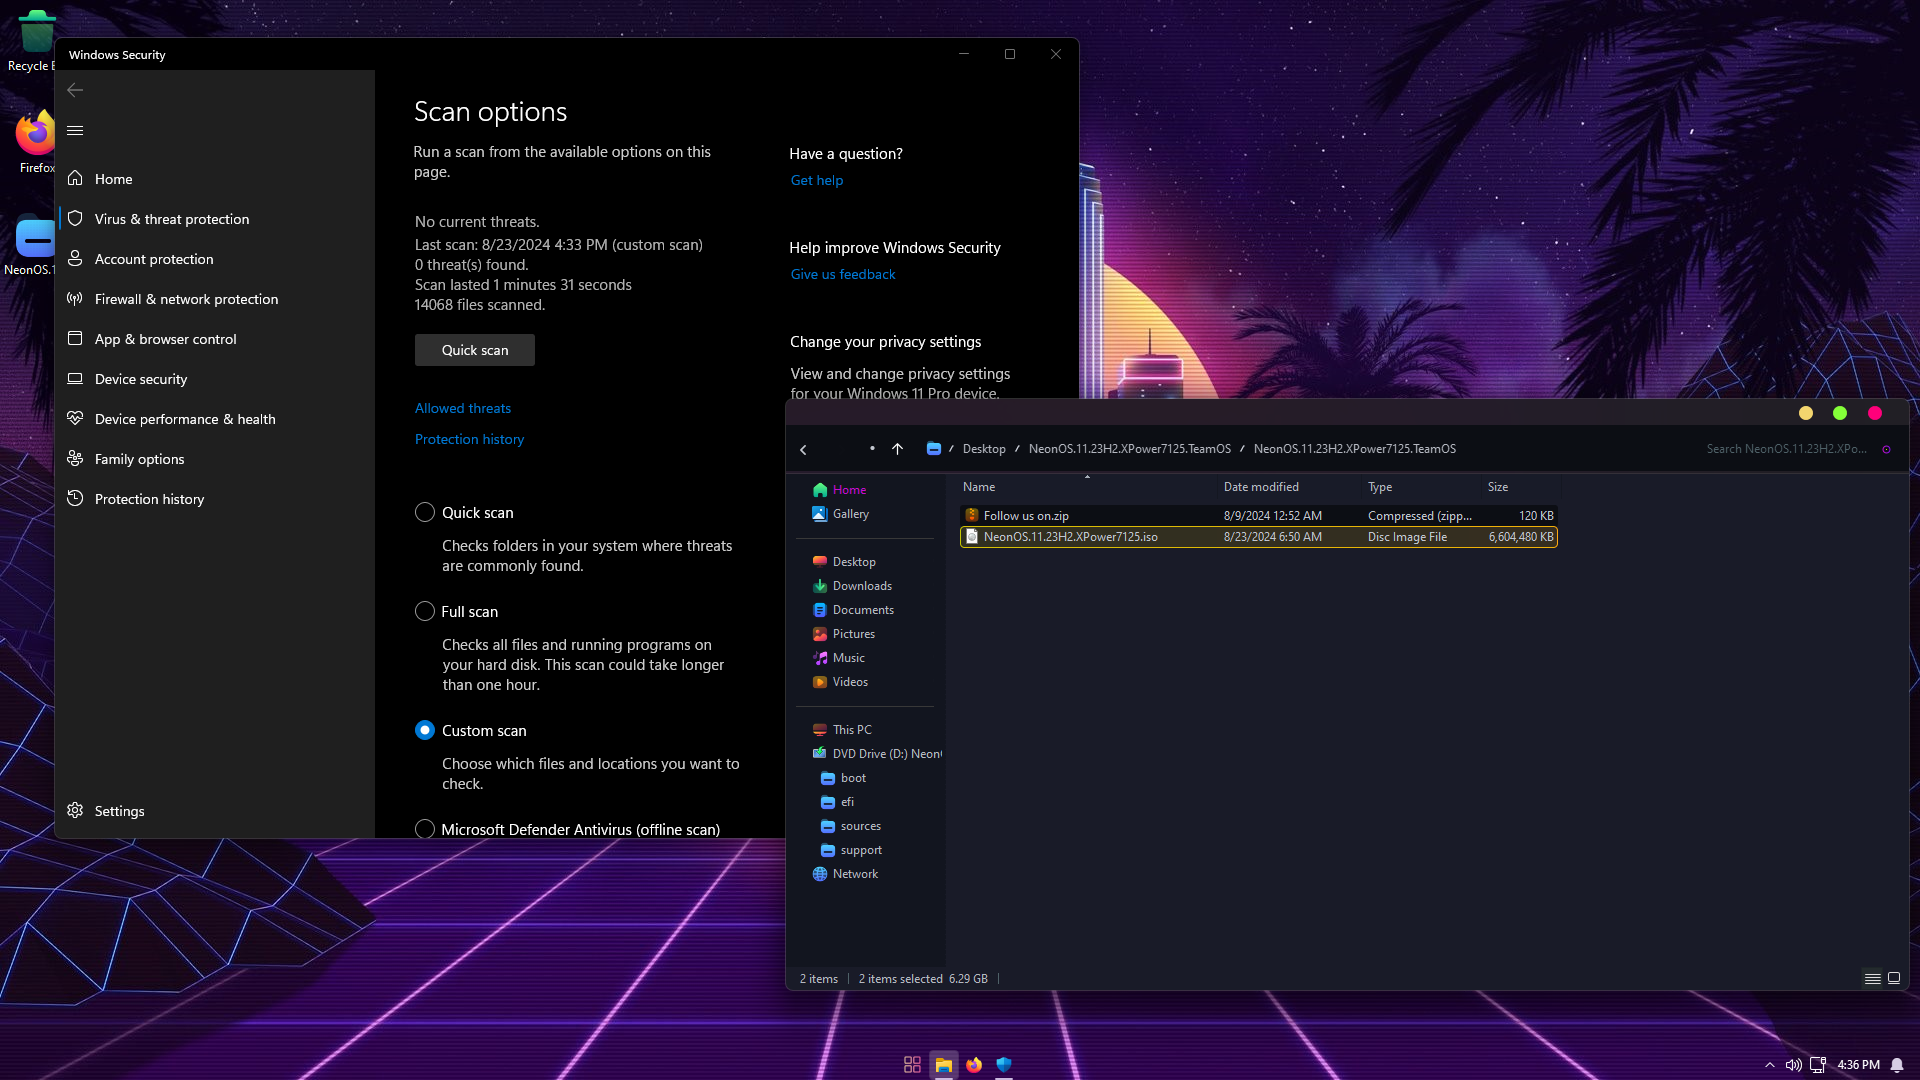Click the This PC icon in the navigation pane

coord(820,730)
